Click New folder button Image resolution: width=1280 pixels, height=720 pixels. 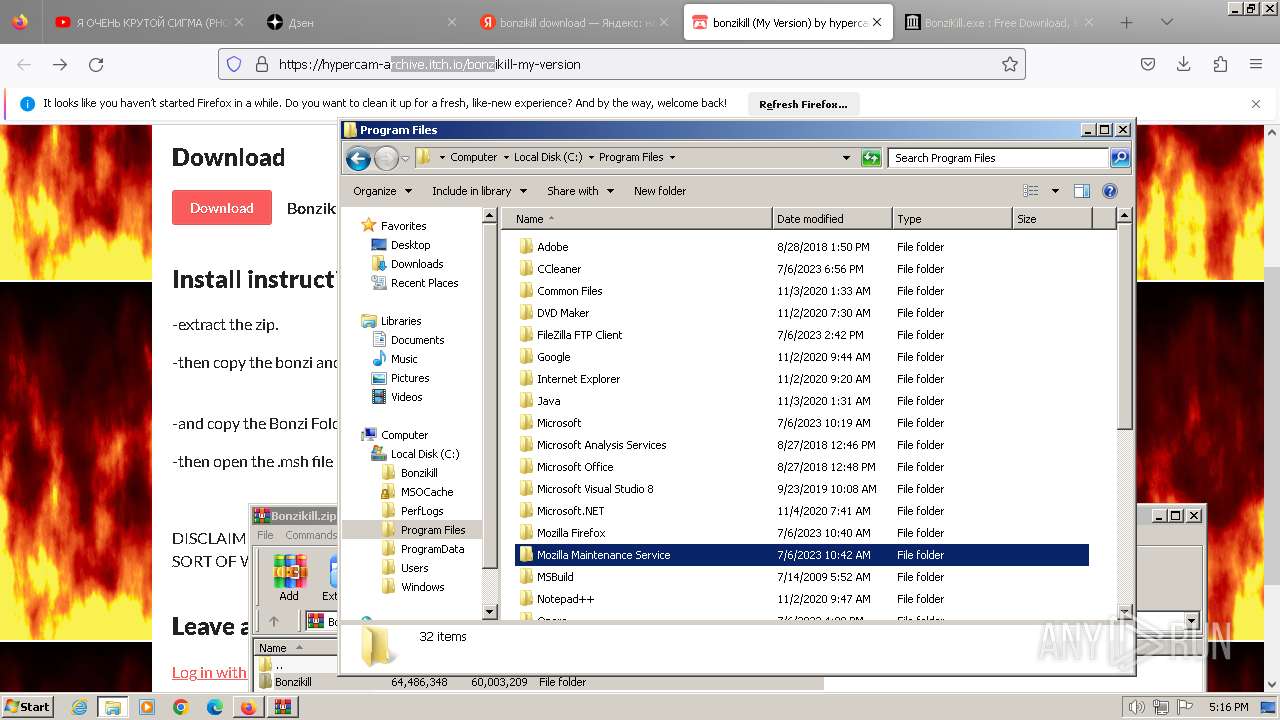point(660,191)
